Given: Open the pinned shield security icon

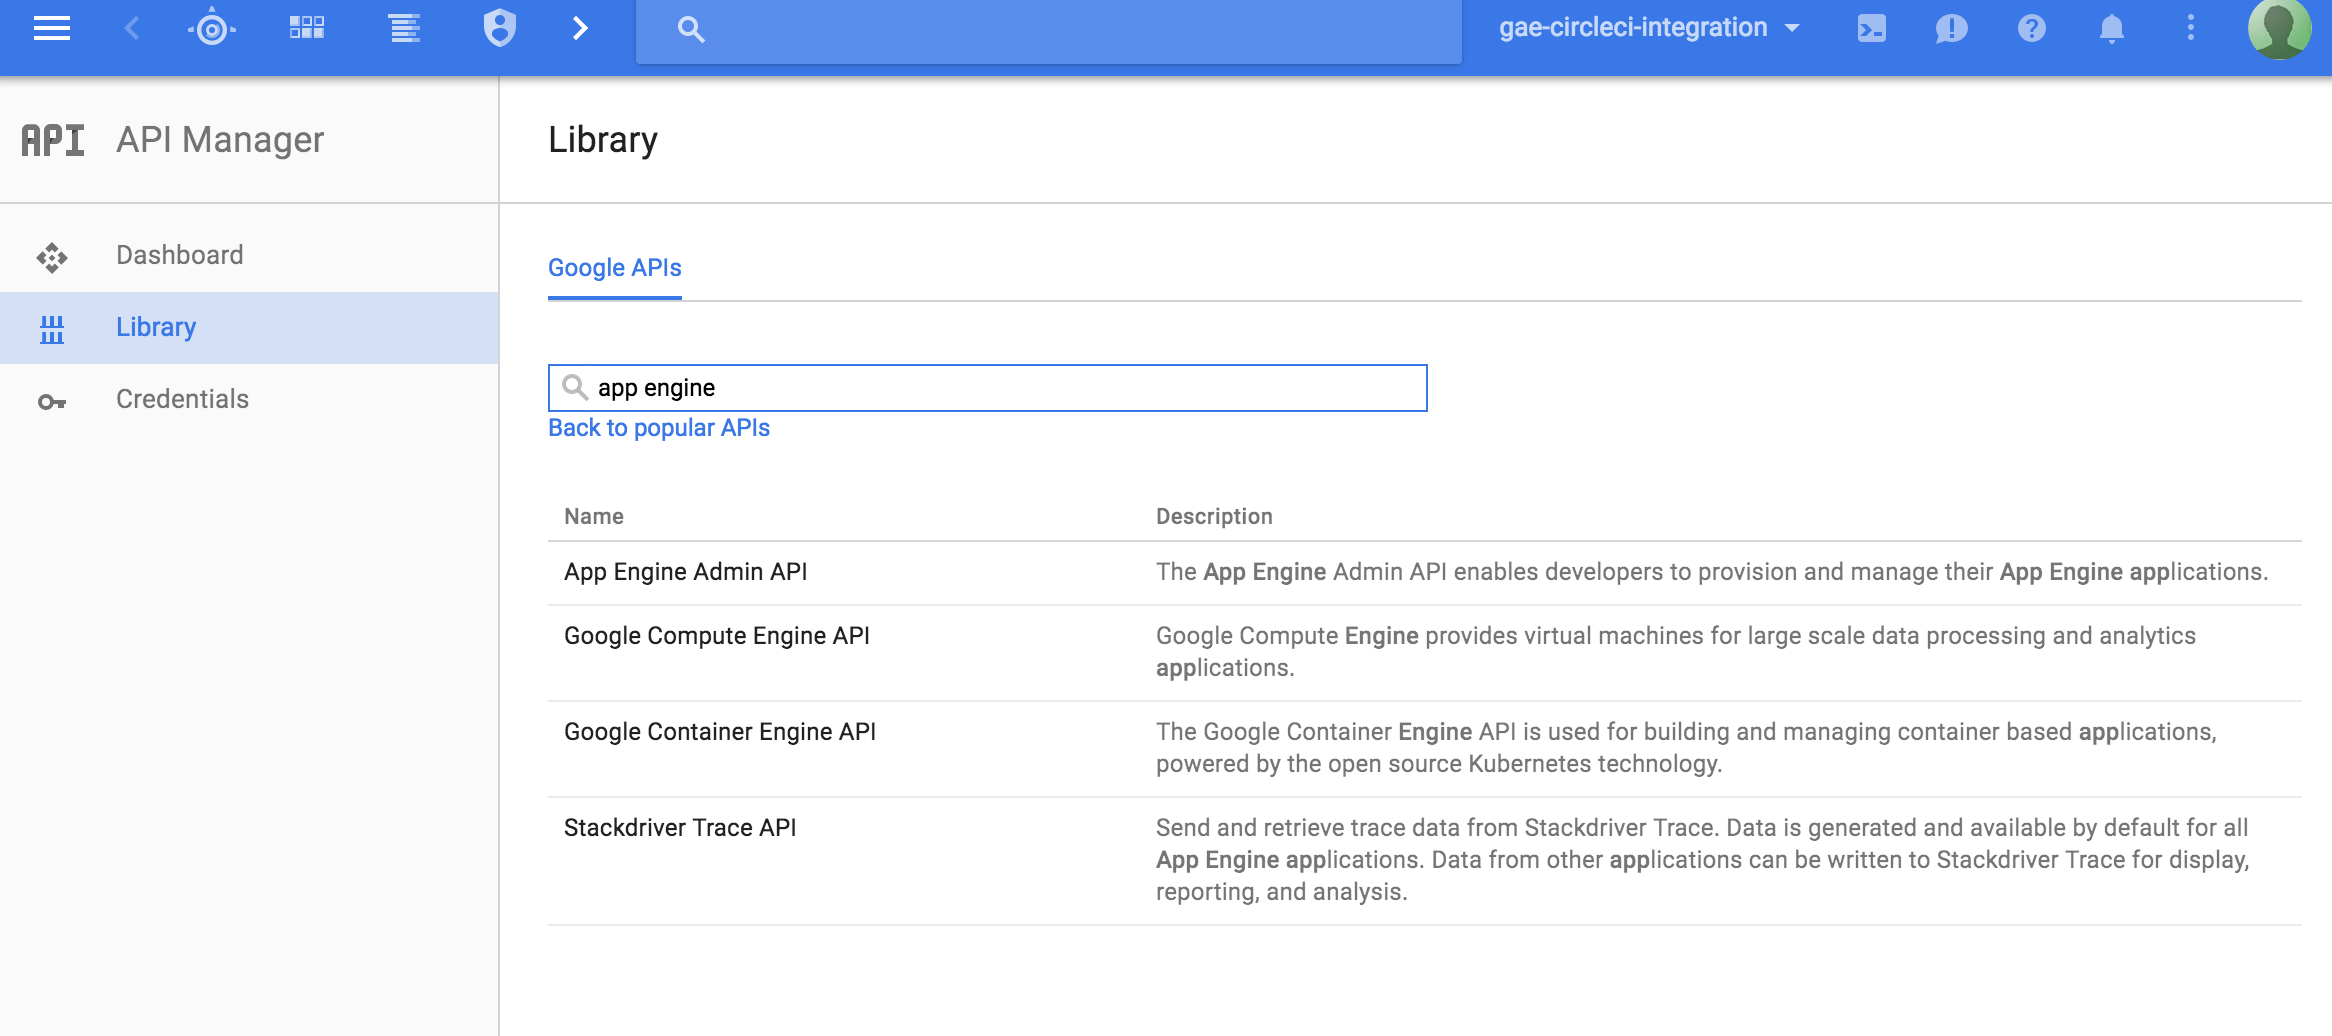Looking at the screenshot, I should coord(499,28).
